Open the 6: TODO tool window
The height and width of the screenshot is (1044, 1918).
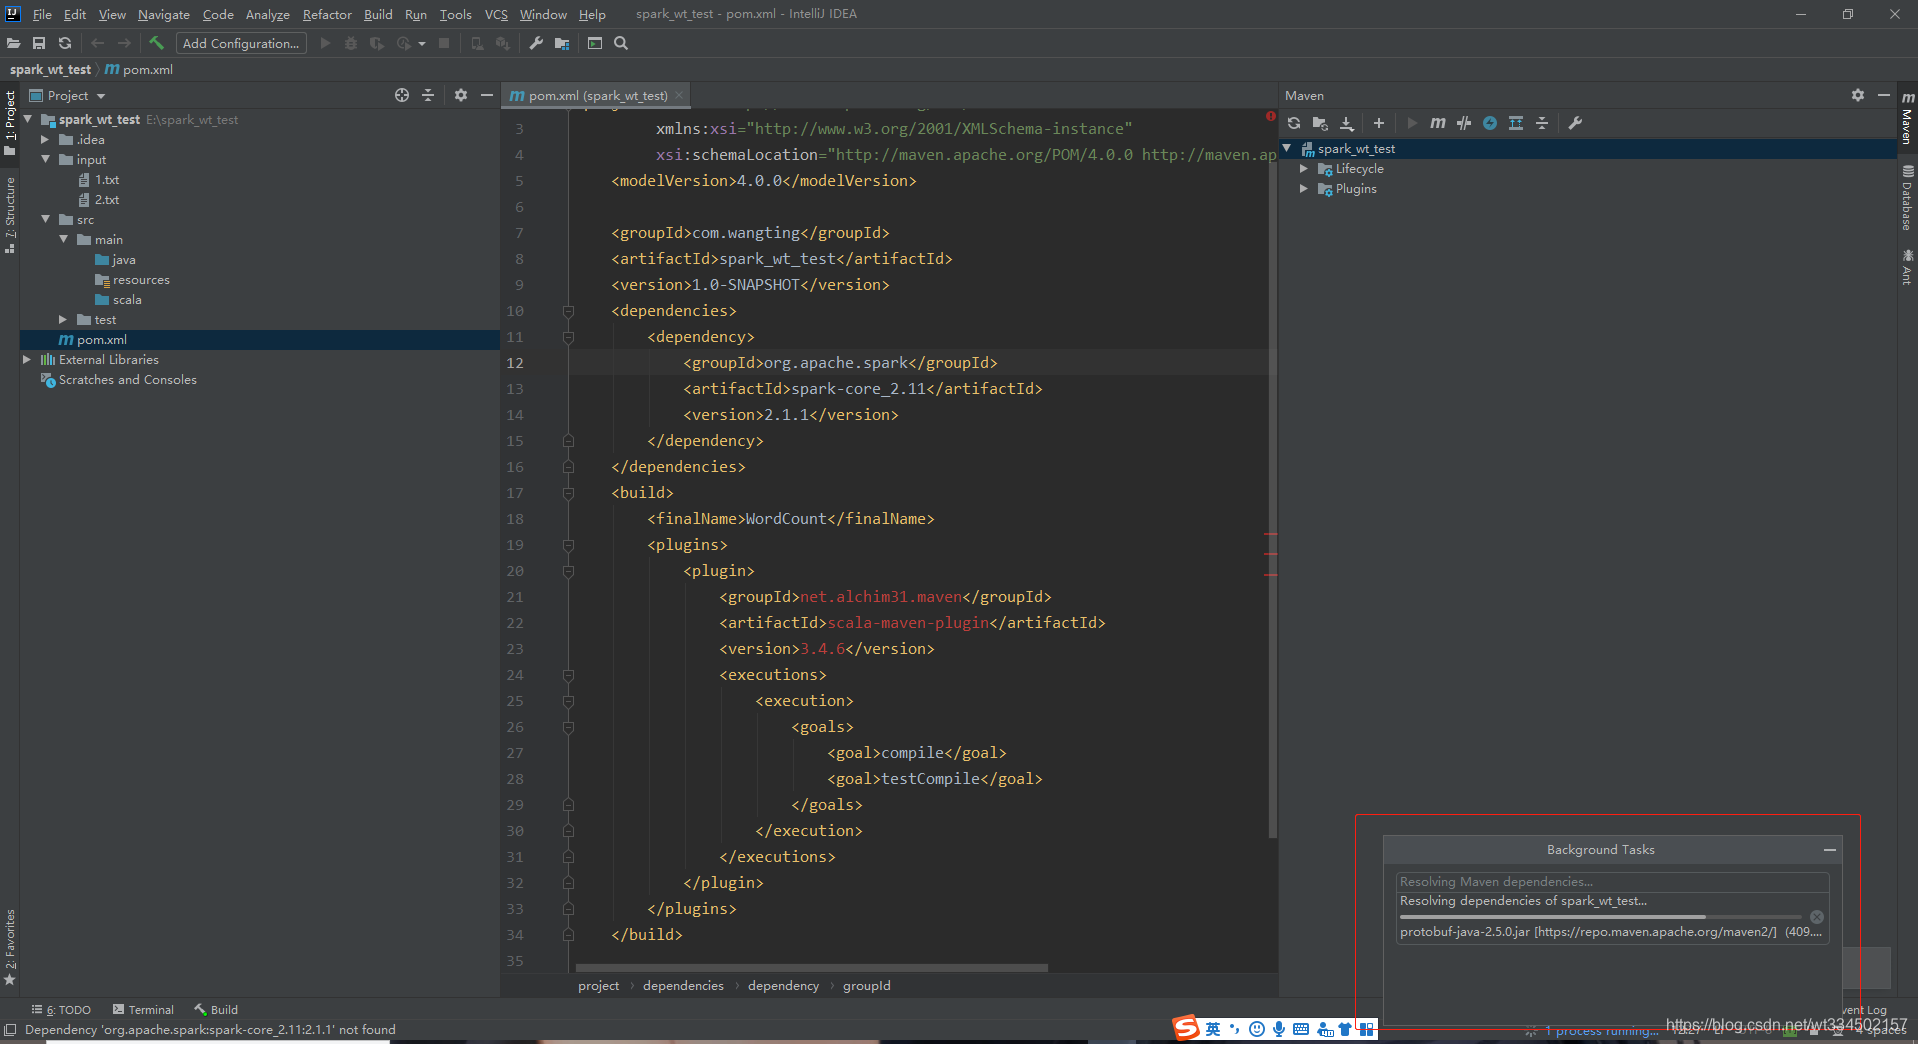pyautogui.click(x=62, y=1010)
